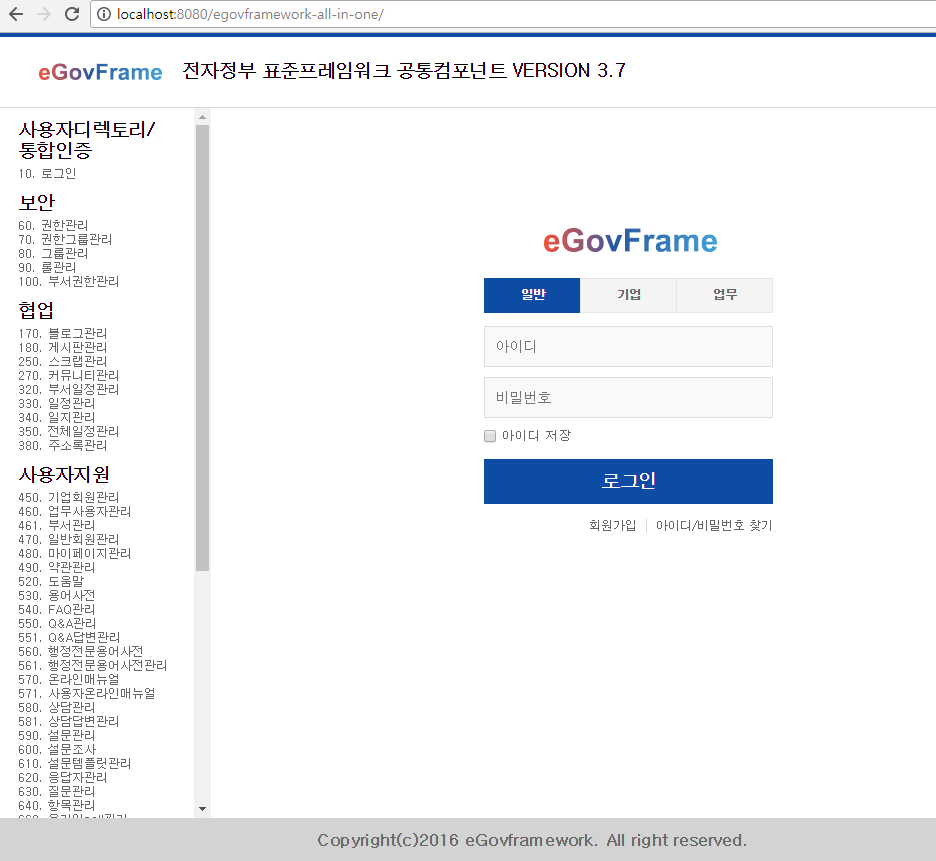Image resolution: width=936 pixels, height=861 pixels.
Task: Open 60. 권한관리 menu link
Action: [x=53, y=225]
